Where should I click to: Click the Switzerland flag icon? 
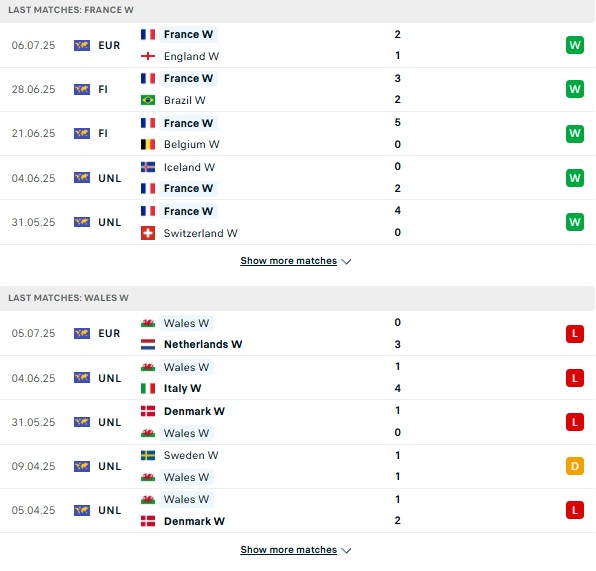pyautogui.click(x=148, y=233)
